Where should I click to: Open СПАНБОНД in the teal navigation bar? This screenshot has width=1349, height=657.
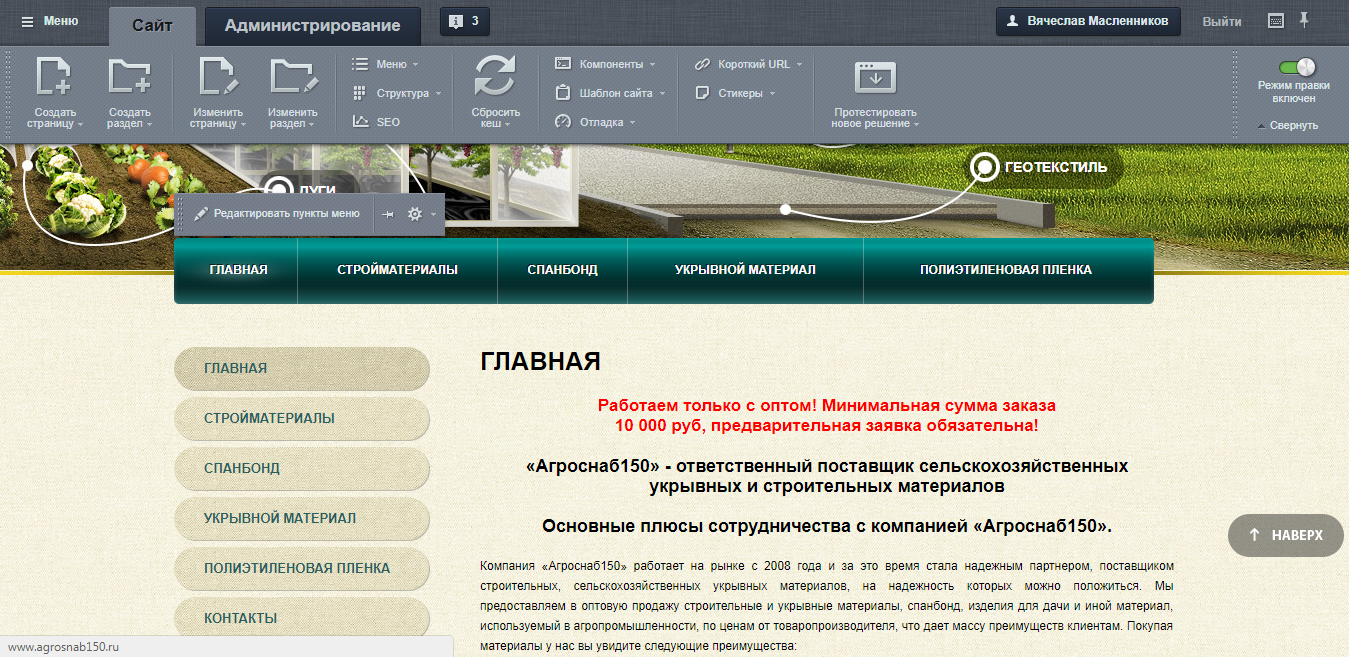click(562, 270)
